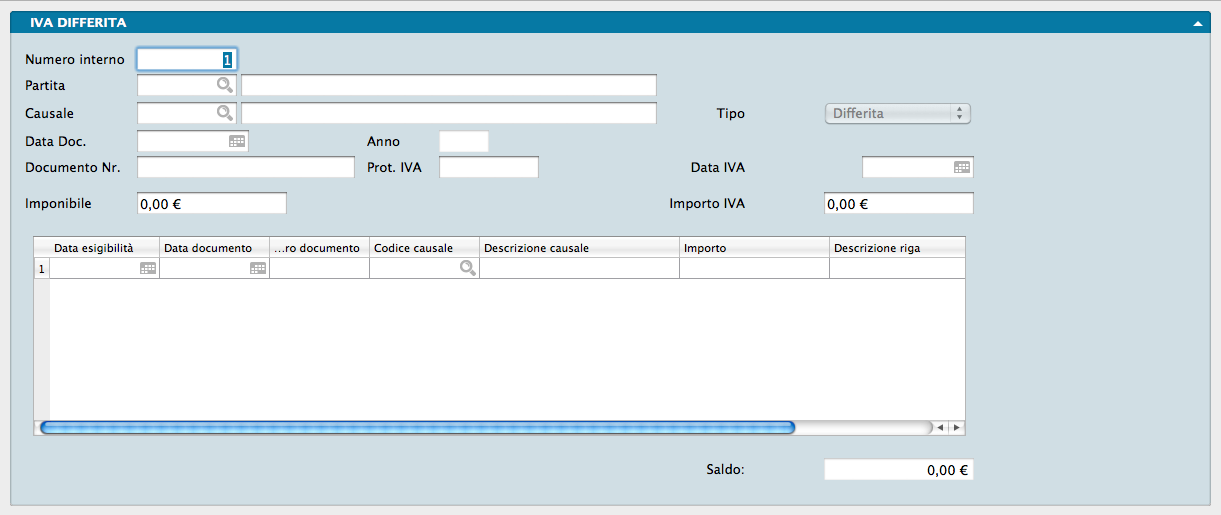Open the Tipo dropdown showing Differita
This screenshot has height=515, width=1221.
click(897, 113)
